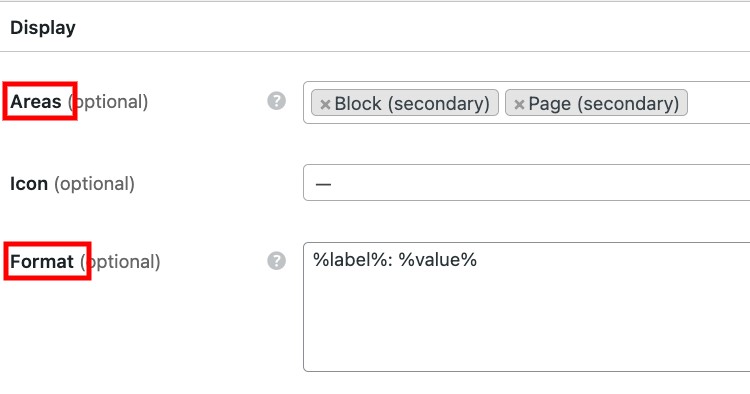Focus the Format text area
Image resolution: width=750 pixels, height=394 pixels.
point(527,307)
